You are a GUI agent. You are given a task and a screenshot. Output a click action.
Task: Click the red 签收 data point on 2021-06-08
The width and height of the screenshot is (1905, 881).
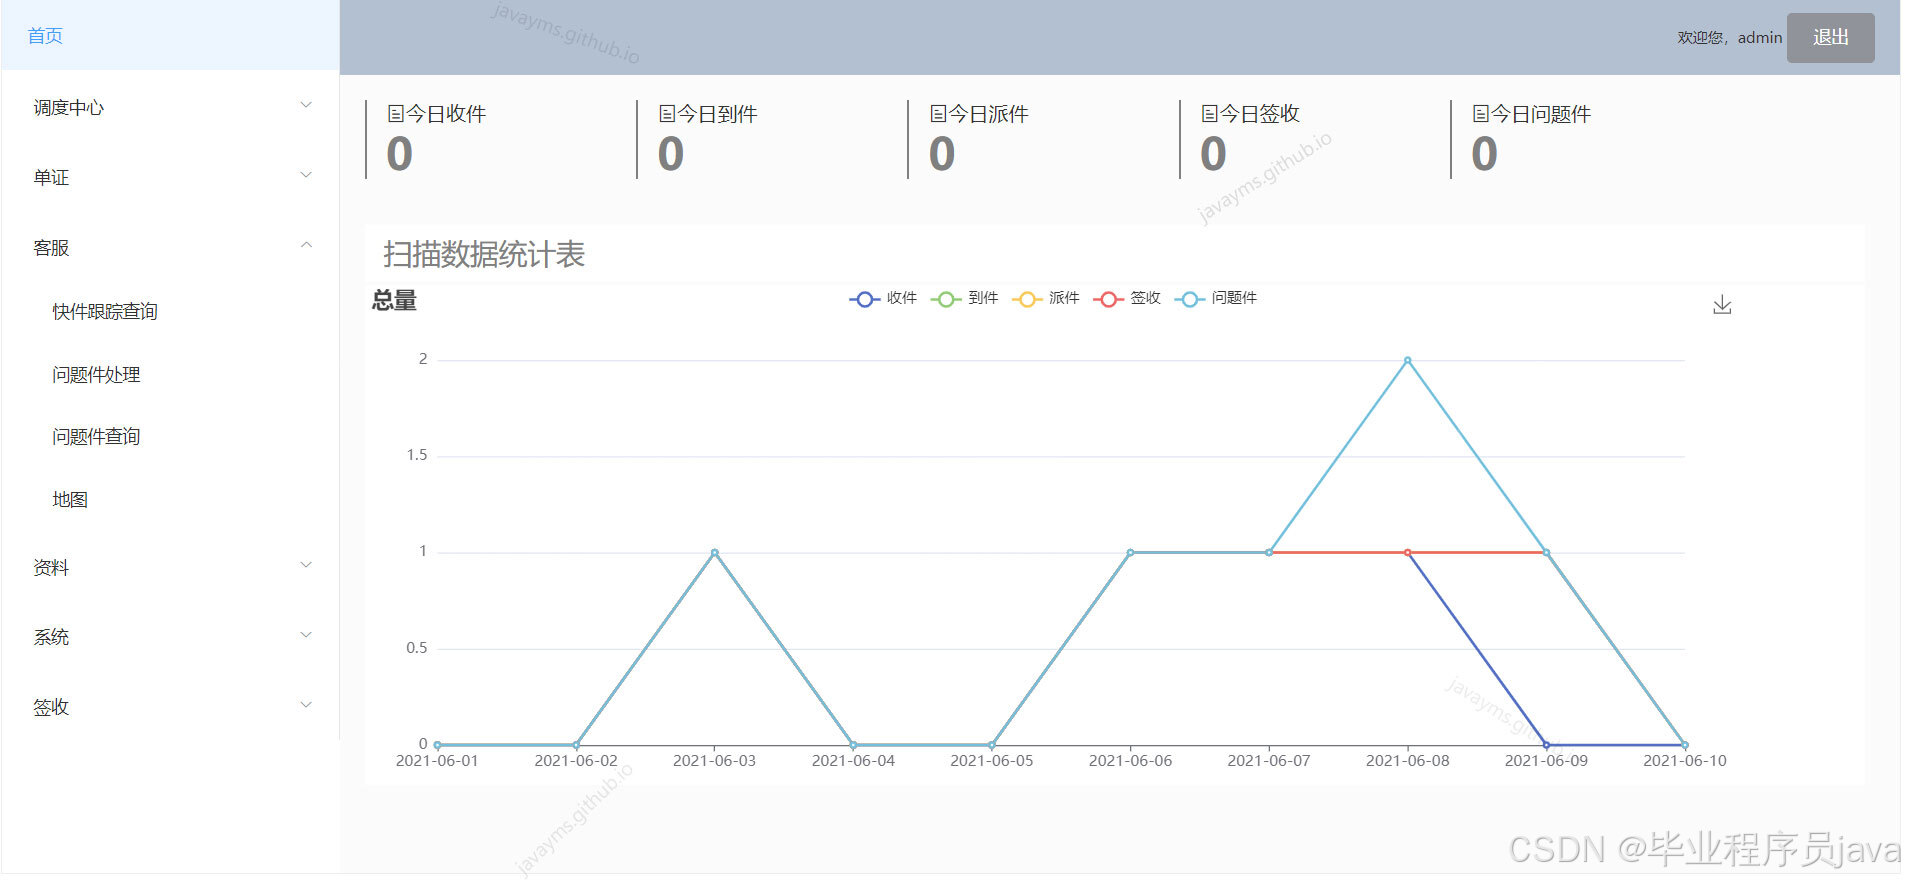1407,552
